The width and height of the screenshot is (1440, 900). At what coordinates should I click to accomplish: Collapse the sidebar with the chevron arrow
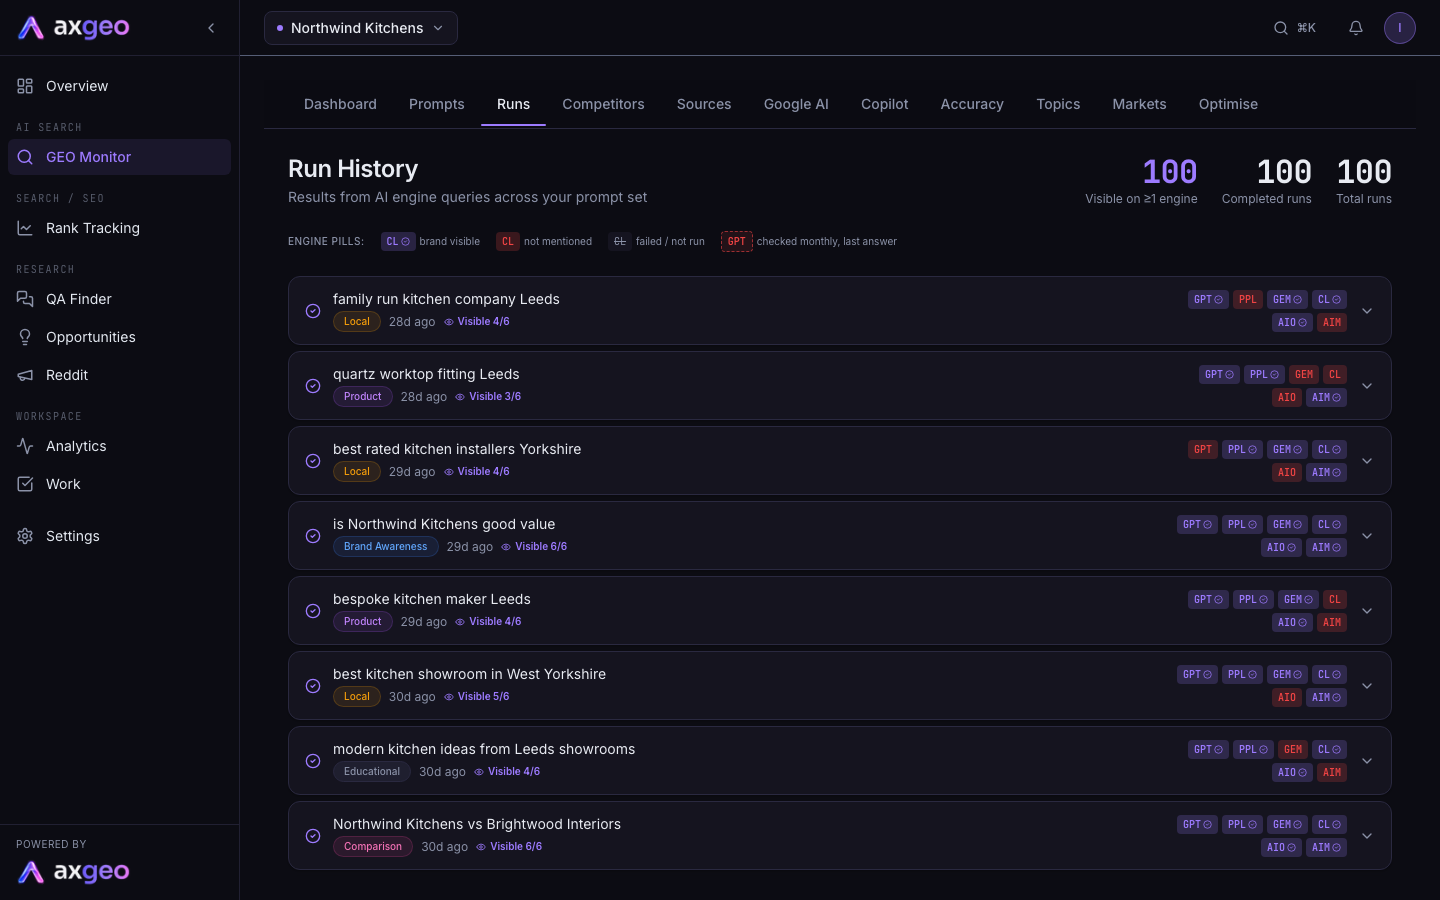(211, 28)
